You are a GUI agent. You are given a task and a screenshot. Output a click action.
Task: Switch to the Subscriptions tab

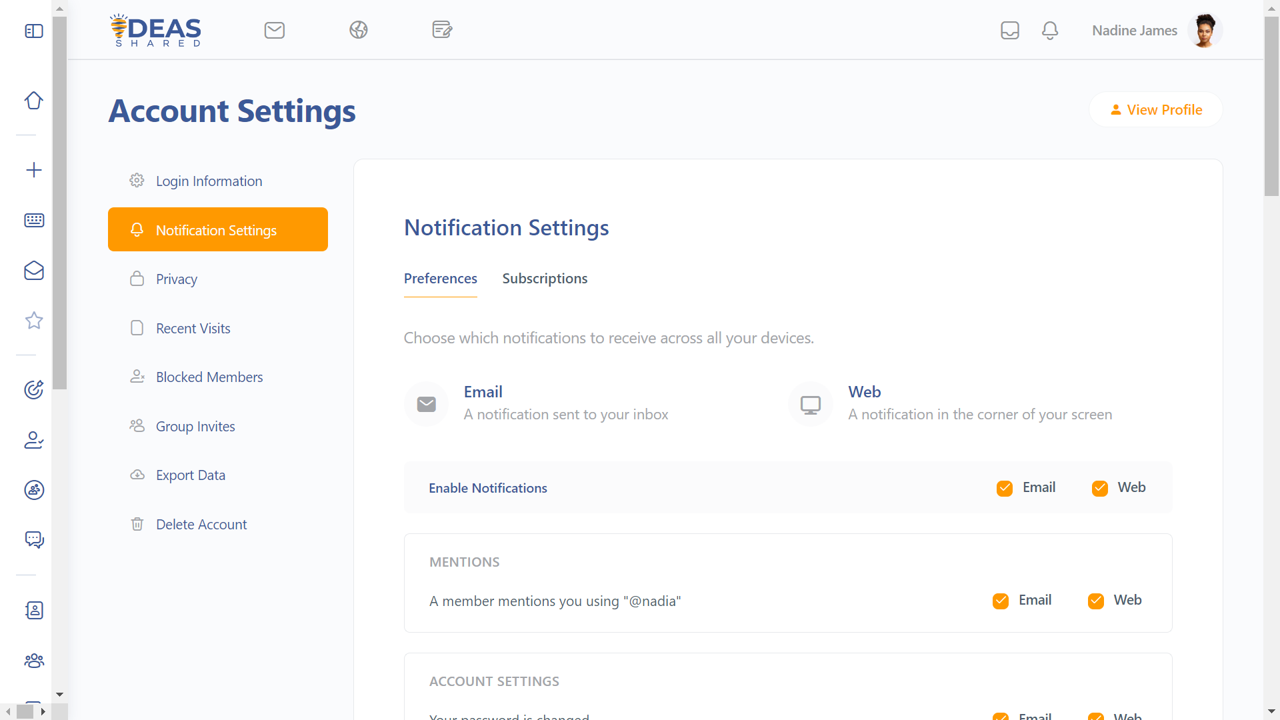coord(545,279)
